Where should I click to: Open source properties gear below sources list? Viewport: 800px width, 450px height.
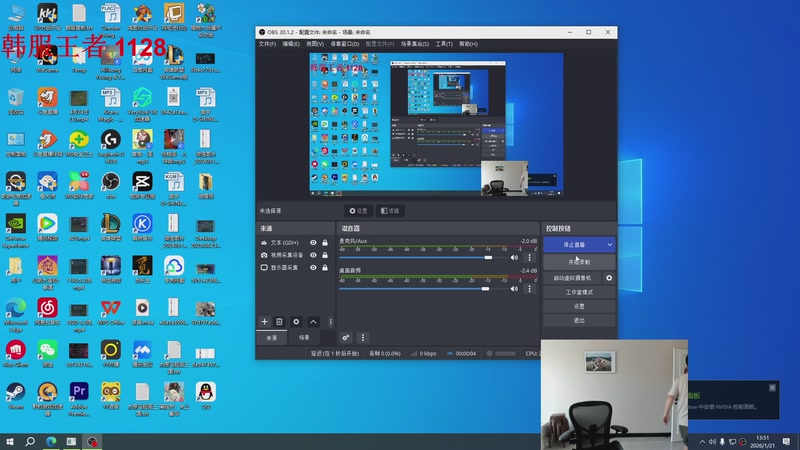tap(296, 321)
